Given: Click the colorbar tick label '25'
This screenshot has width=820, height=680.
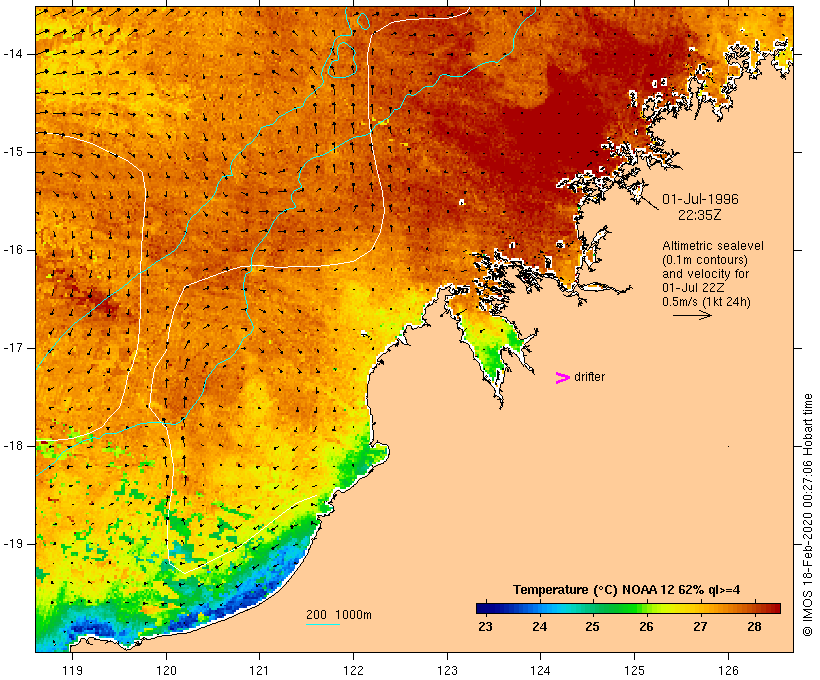Looking at the screenshot, I should tap(593, 627).
